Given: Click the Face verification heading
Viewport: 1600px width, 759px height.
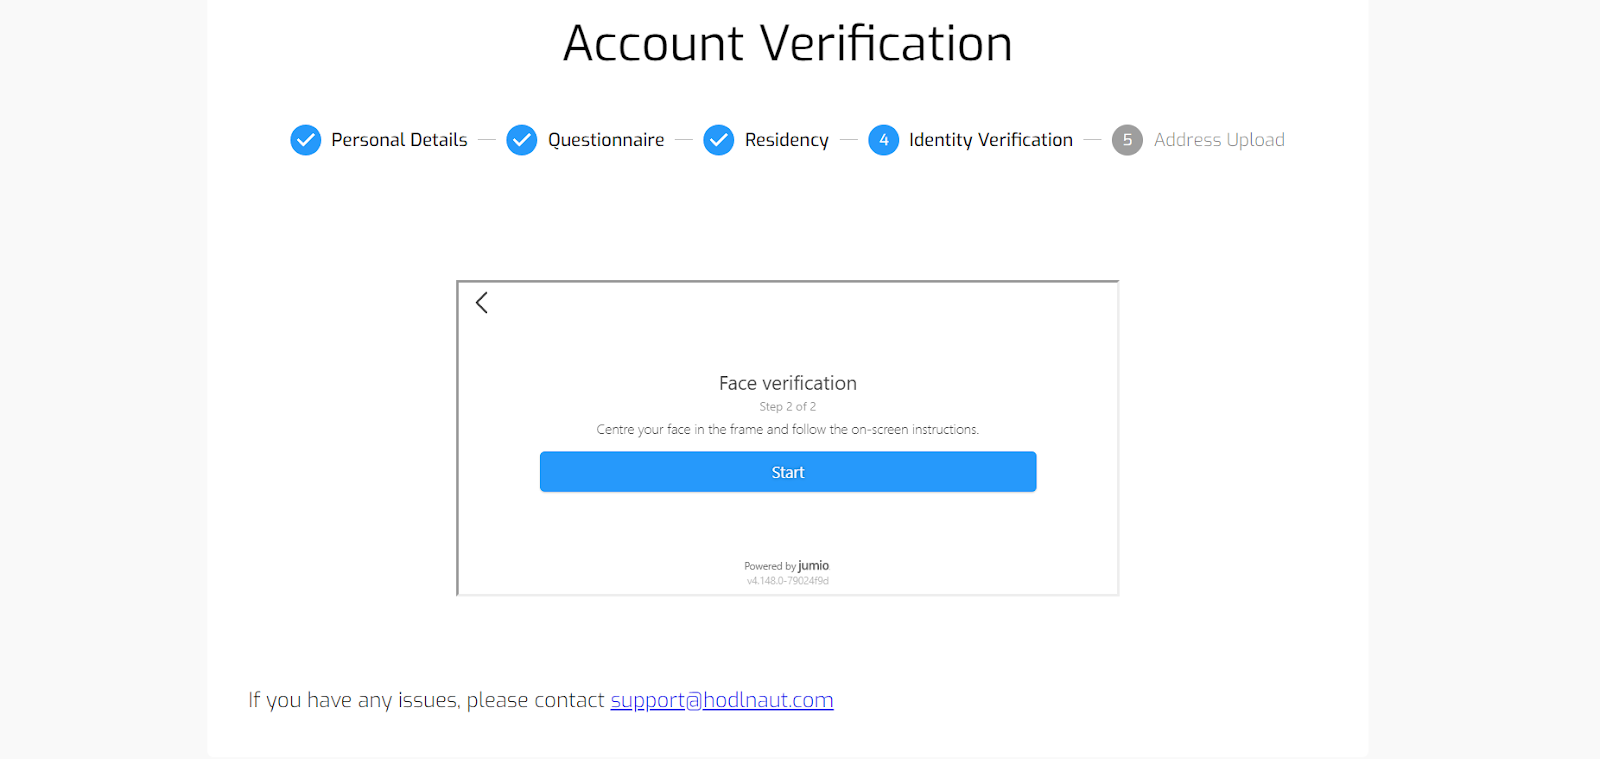Looking at the screenshot, I should click(x=787, y=383).
